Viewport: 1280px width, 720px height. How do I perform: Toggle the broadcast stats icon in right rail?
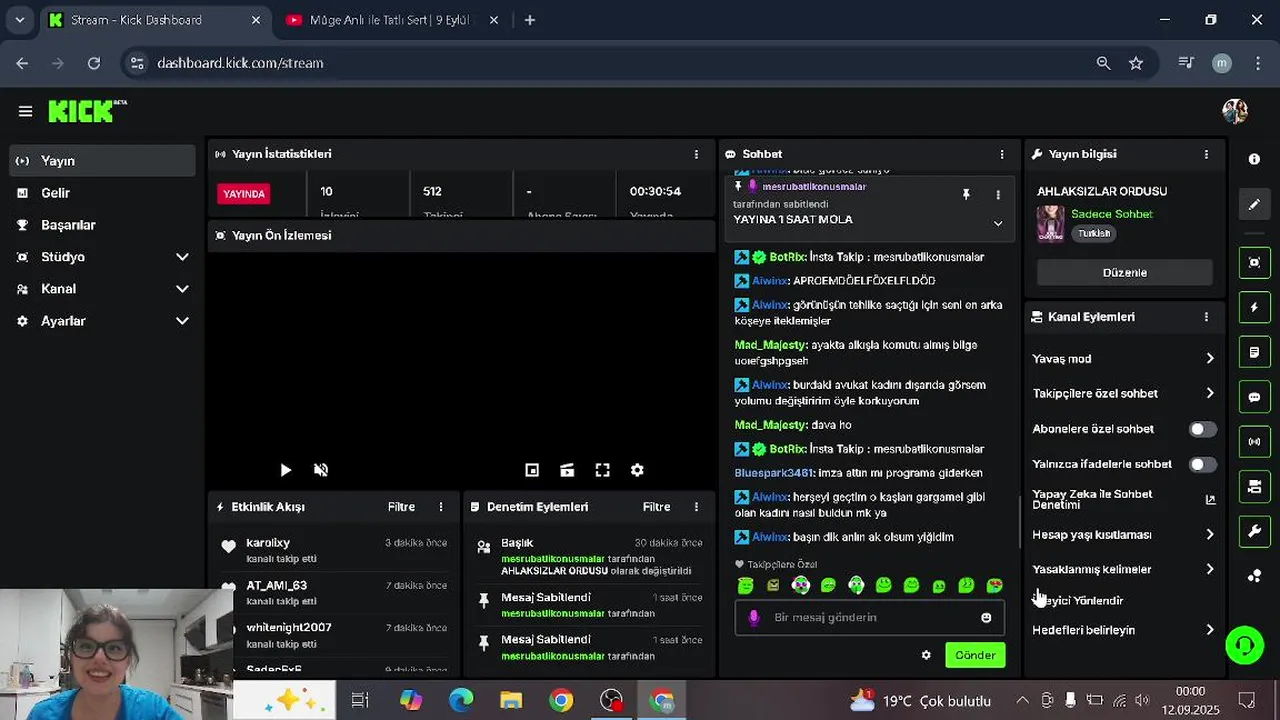(1254, 441)
